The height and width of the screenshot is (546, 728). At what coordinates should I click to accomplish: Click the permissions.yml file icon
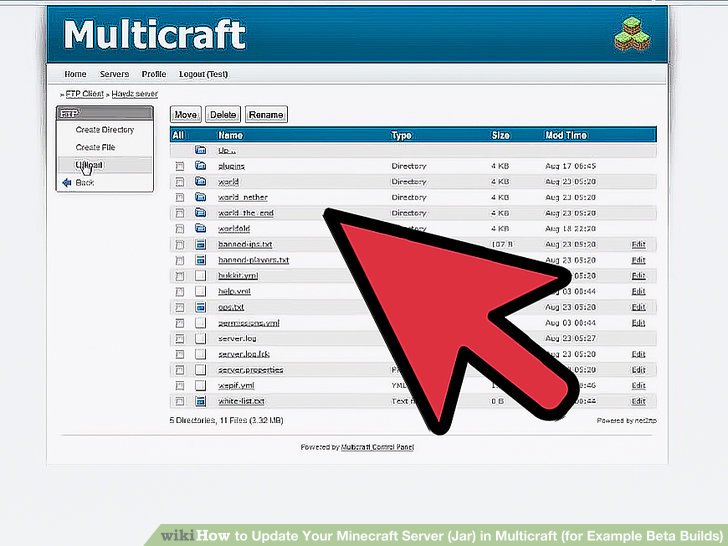click(200, 323)
